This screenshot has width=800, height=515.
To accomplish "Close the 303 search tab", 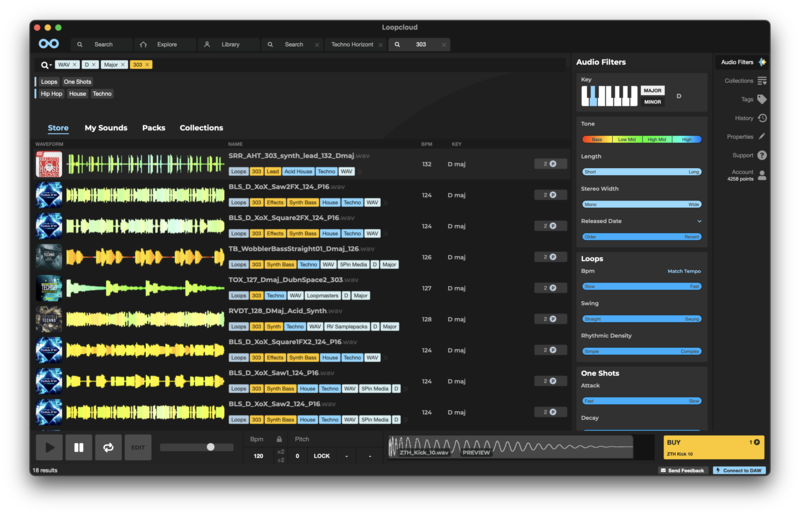I will click(x=444, y=45).
